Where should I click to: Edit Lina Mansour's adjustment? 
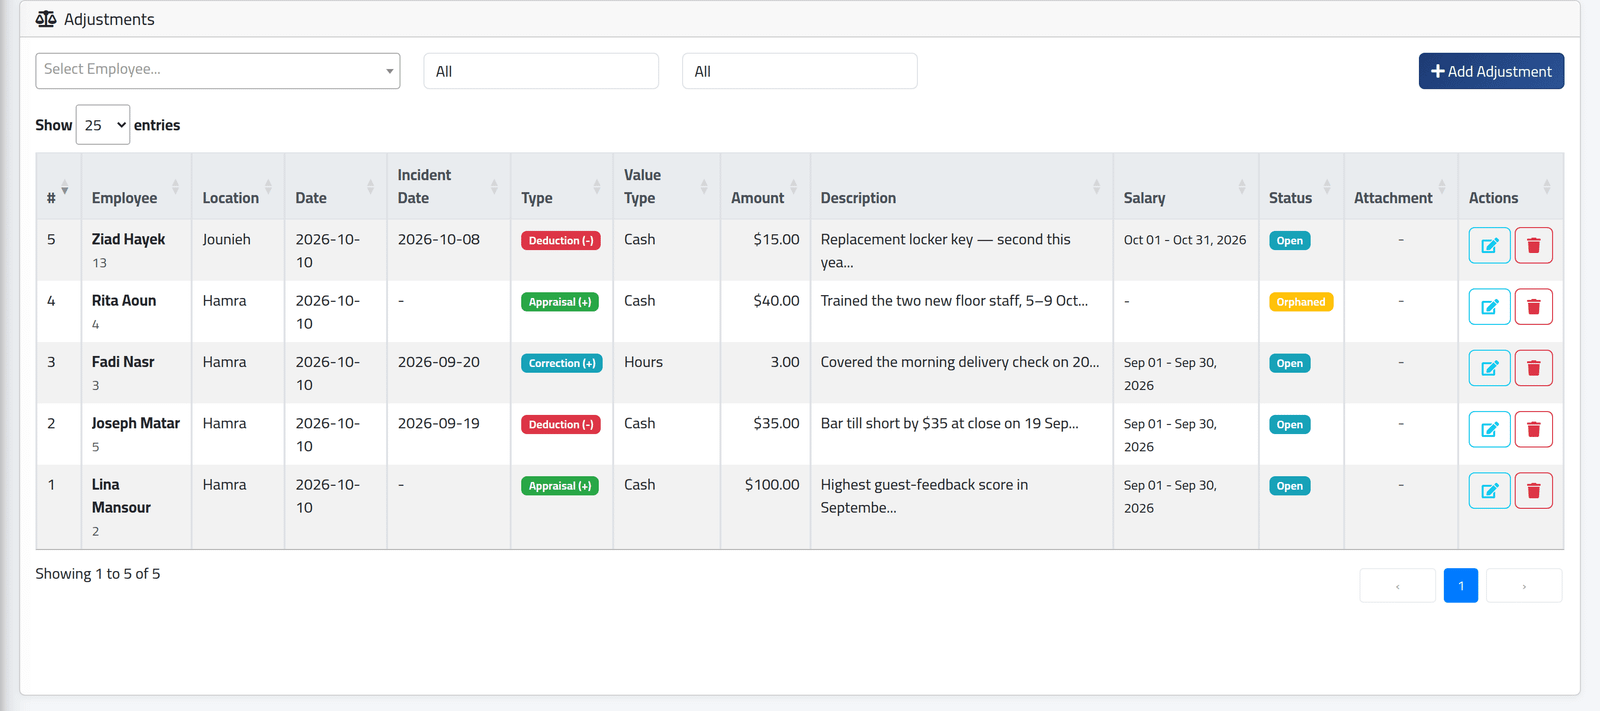pos(1489,490)
